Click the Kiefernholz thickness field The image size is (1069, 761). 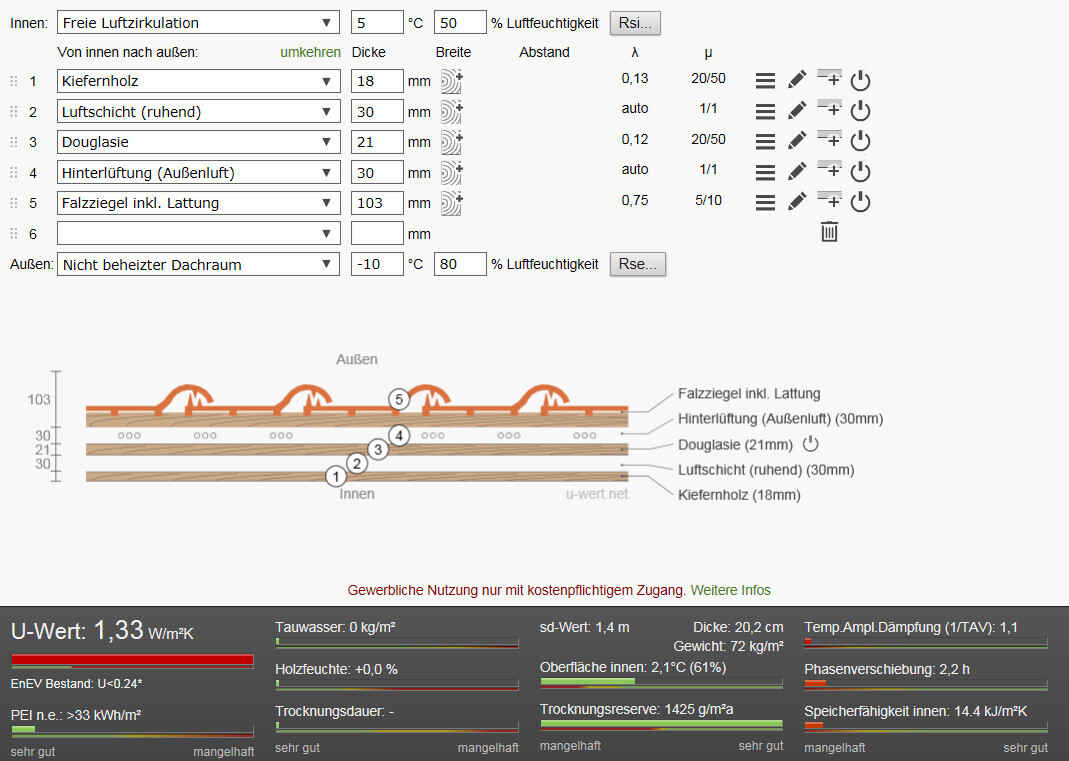point(377,81)
